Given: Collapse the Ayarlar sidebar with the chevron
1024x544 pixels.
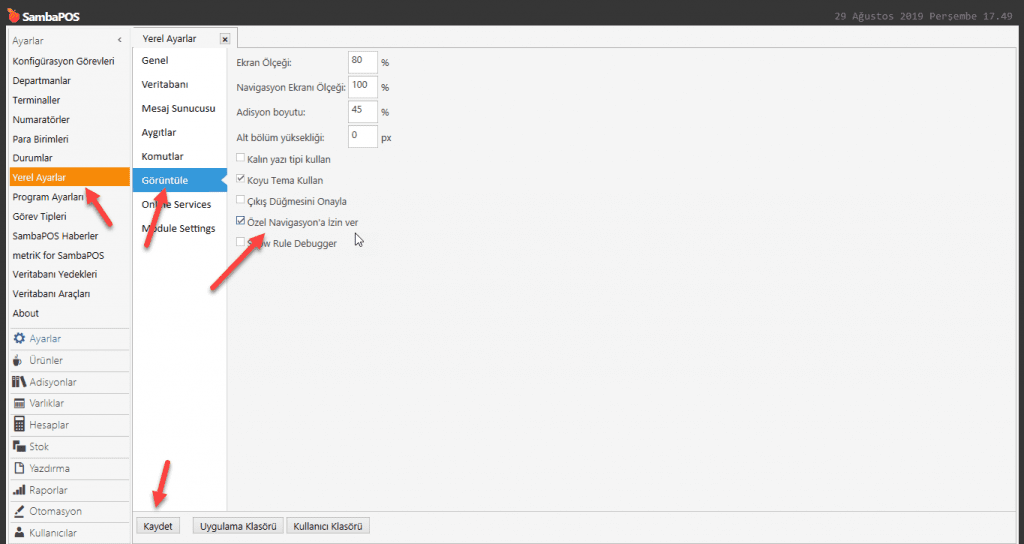Looking at the screenshot, I should point(120,40).
